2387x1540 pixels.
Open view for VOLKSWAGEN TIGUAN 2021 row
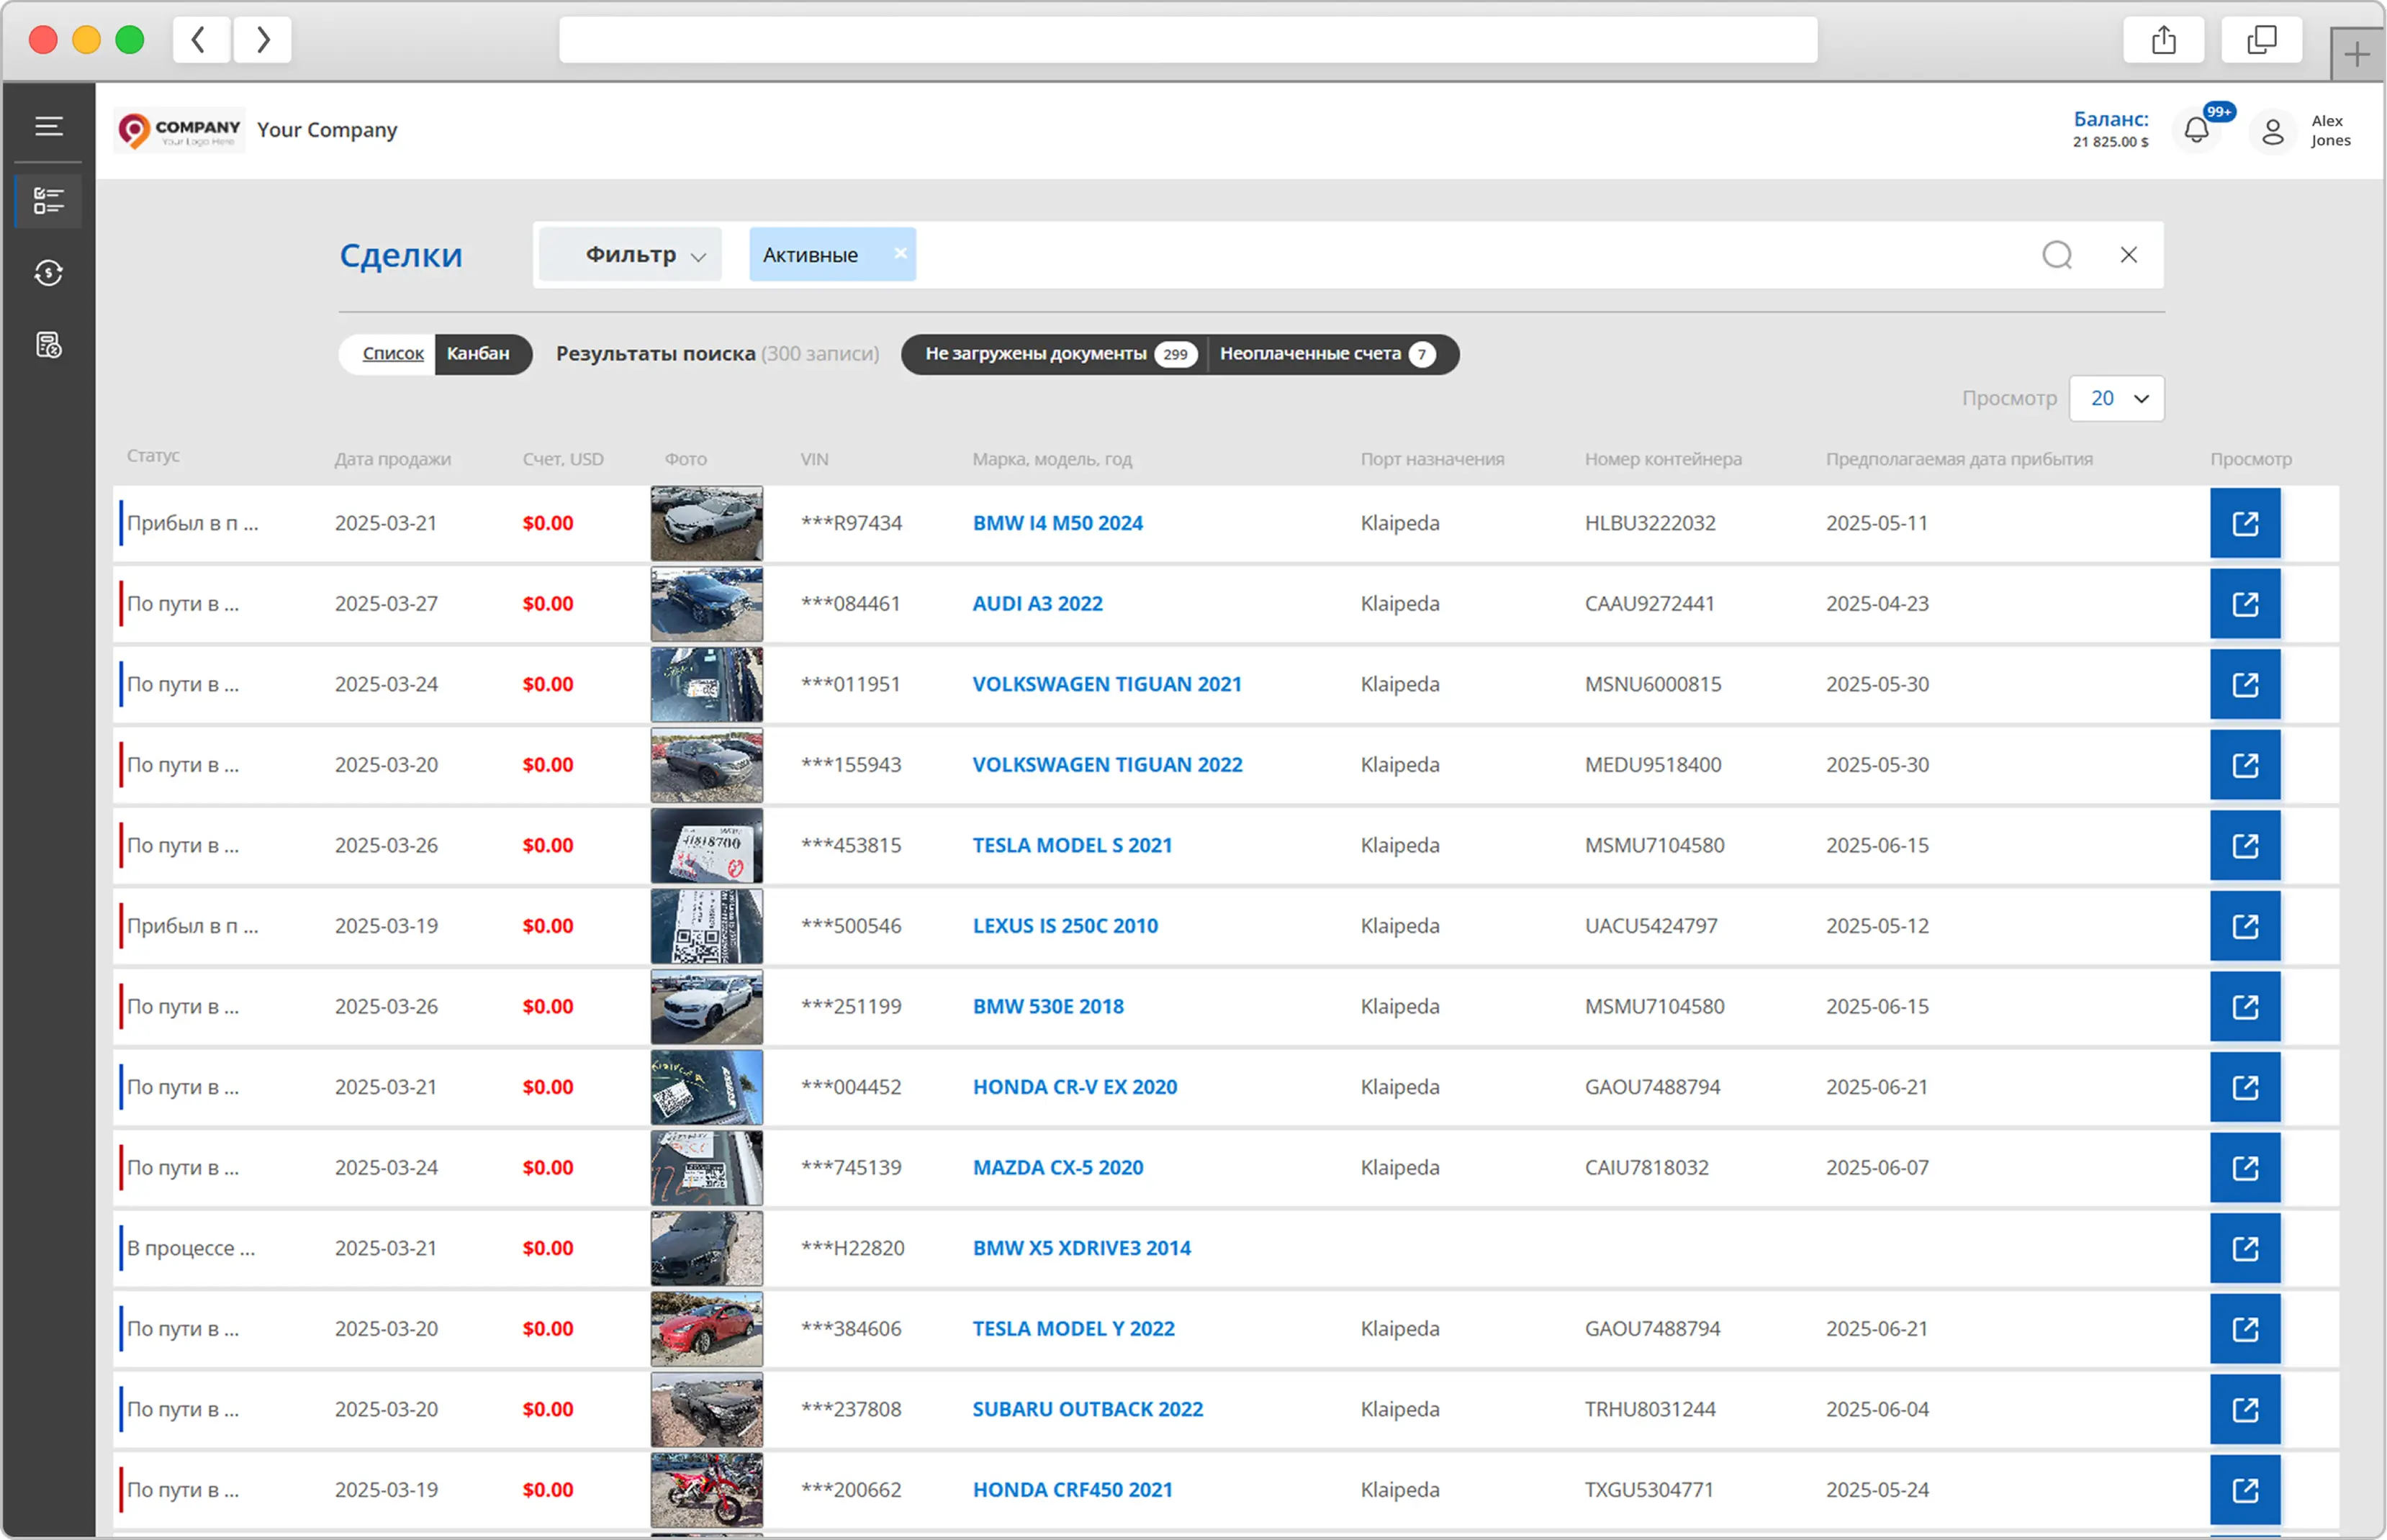(2244, 684)
